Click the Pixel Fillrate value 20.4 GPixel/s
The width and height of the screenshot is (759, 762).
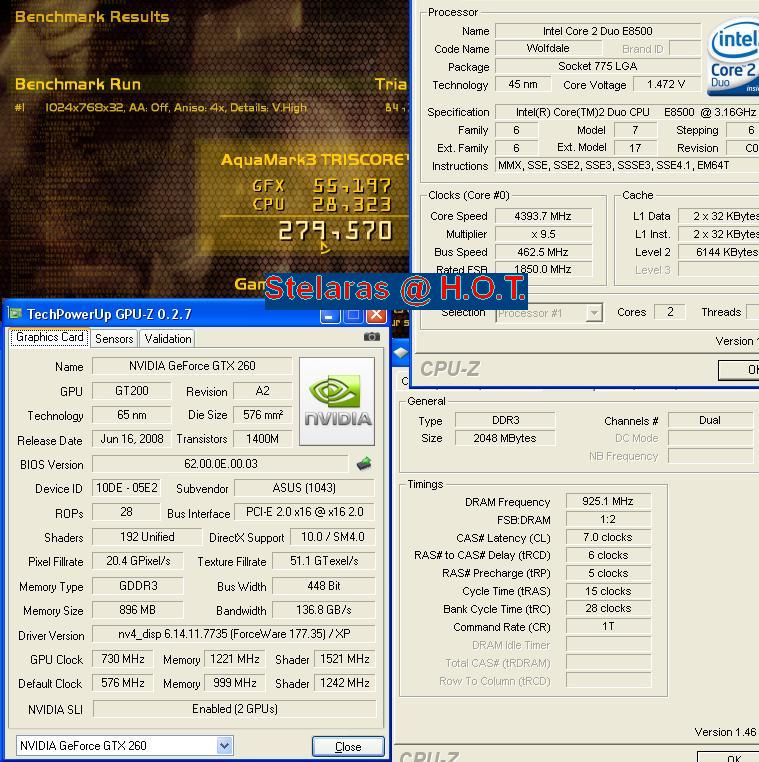point(138,561)
